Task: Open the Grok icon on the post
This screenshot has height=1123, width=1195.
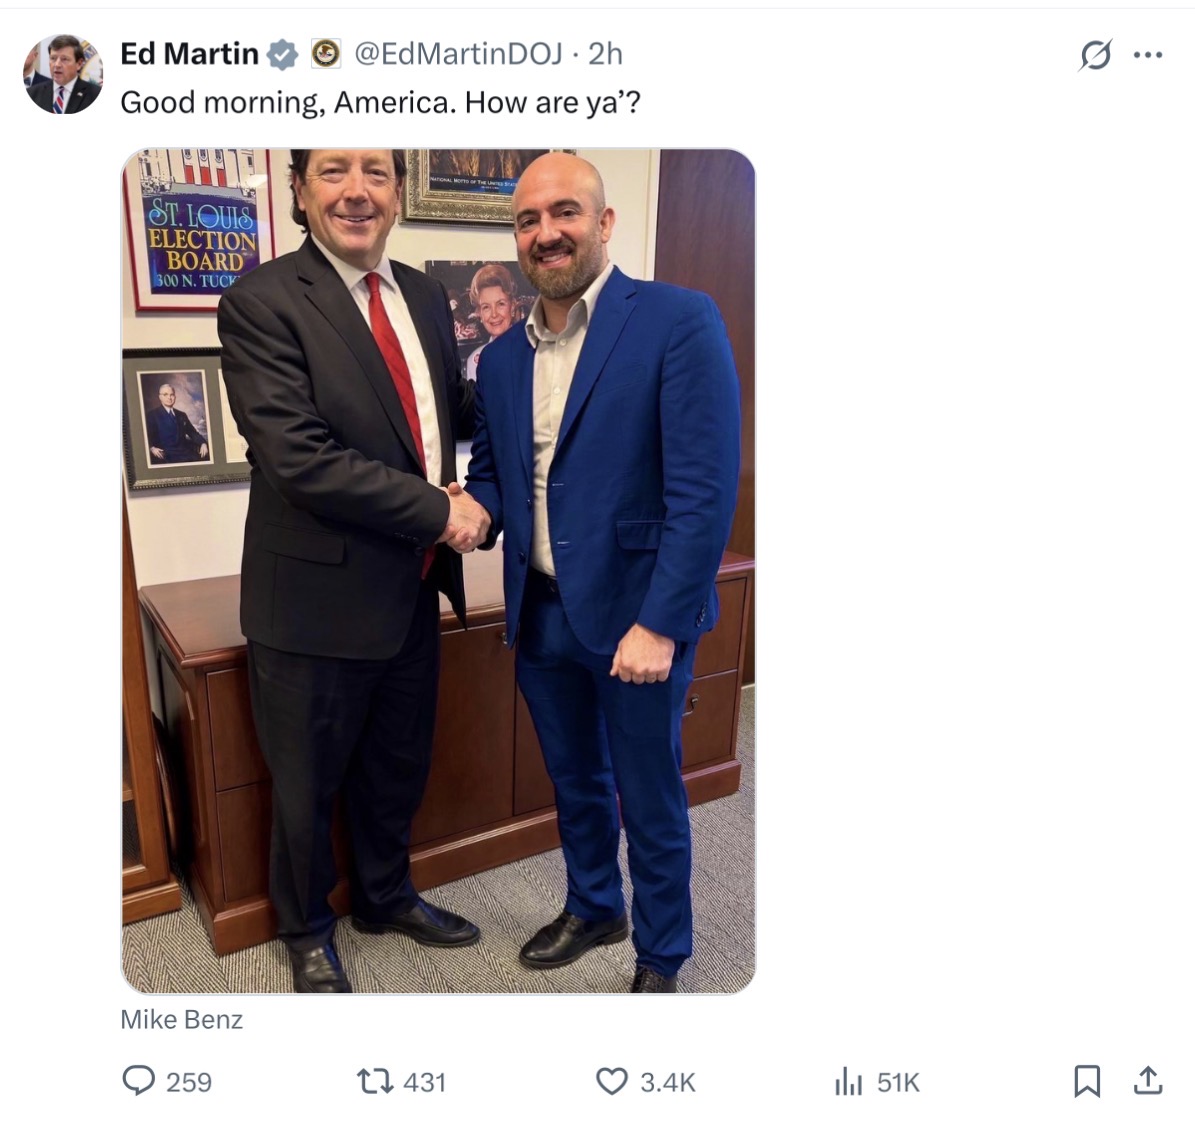Action: point(1095,54)
